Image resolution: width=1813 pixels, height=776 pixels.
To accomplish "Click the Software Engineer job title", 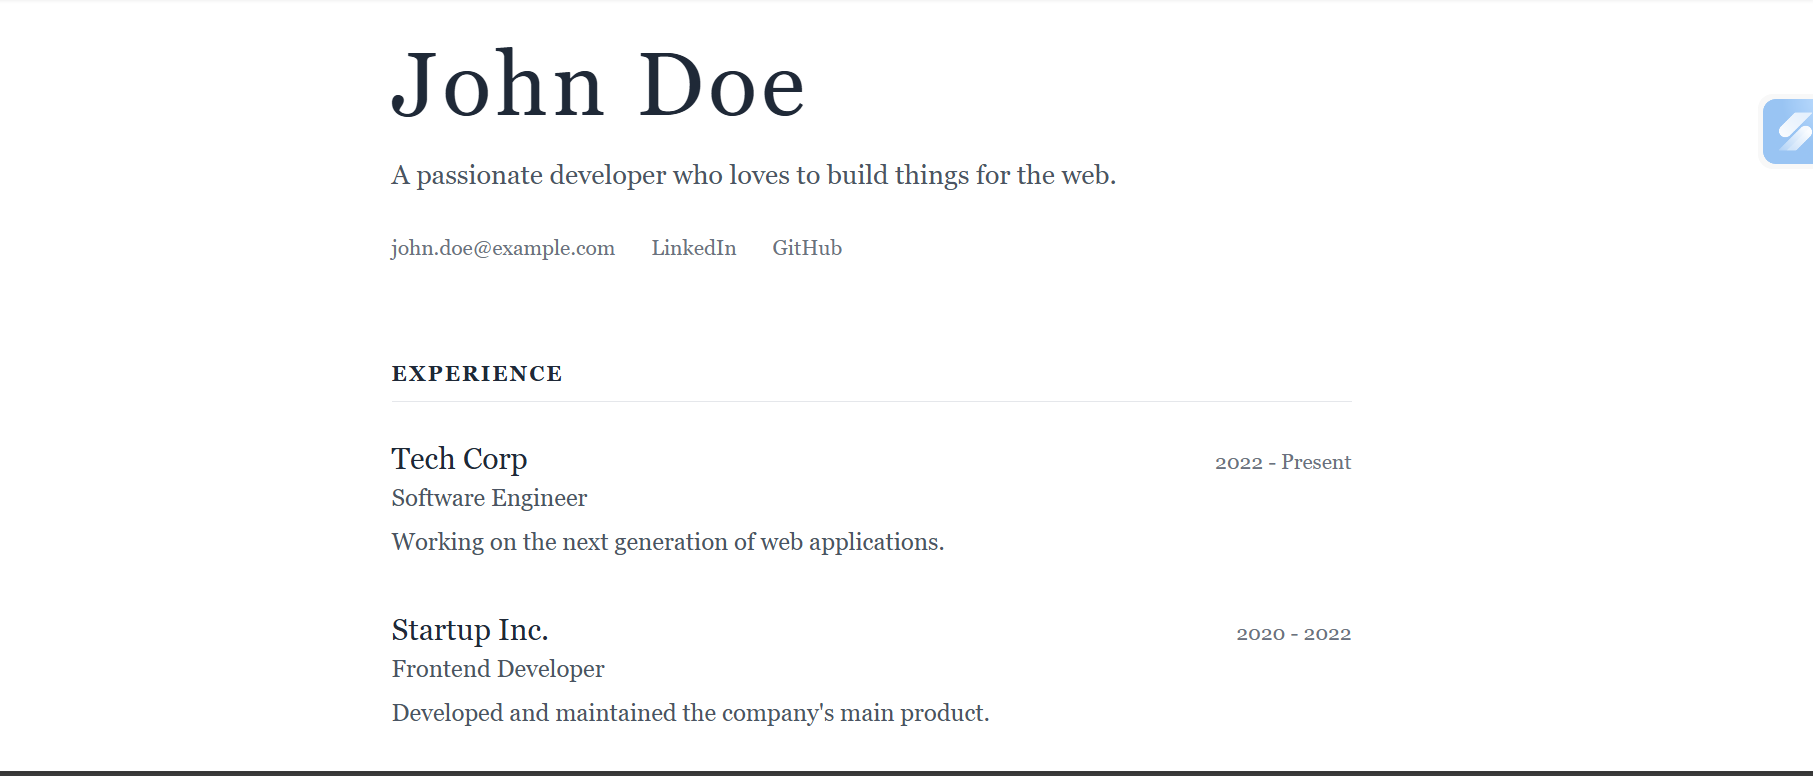I will [489, 498].
